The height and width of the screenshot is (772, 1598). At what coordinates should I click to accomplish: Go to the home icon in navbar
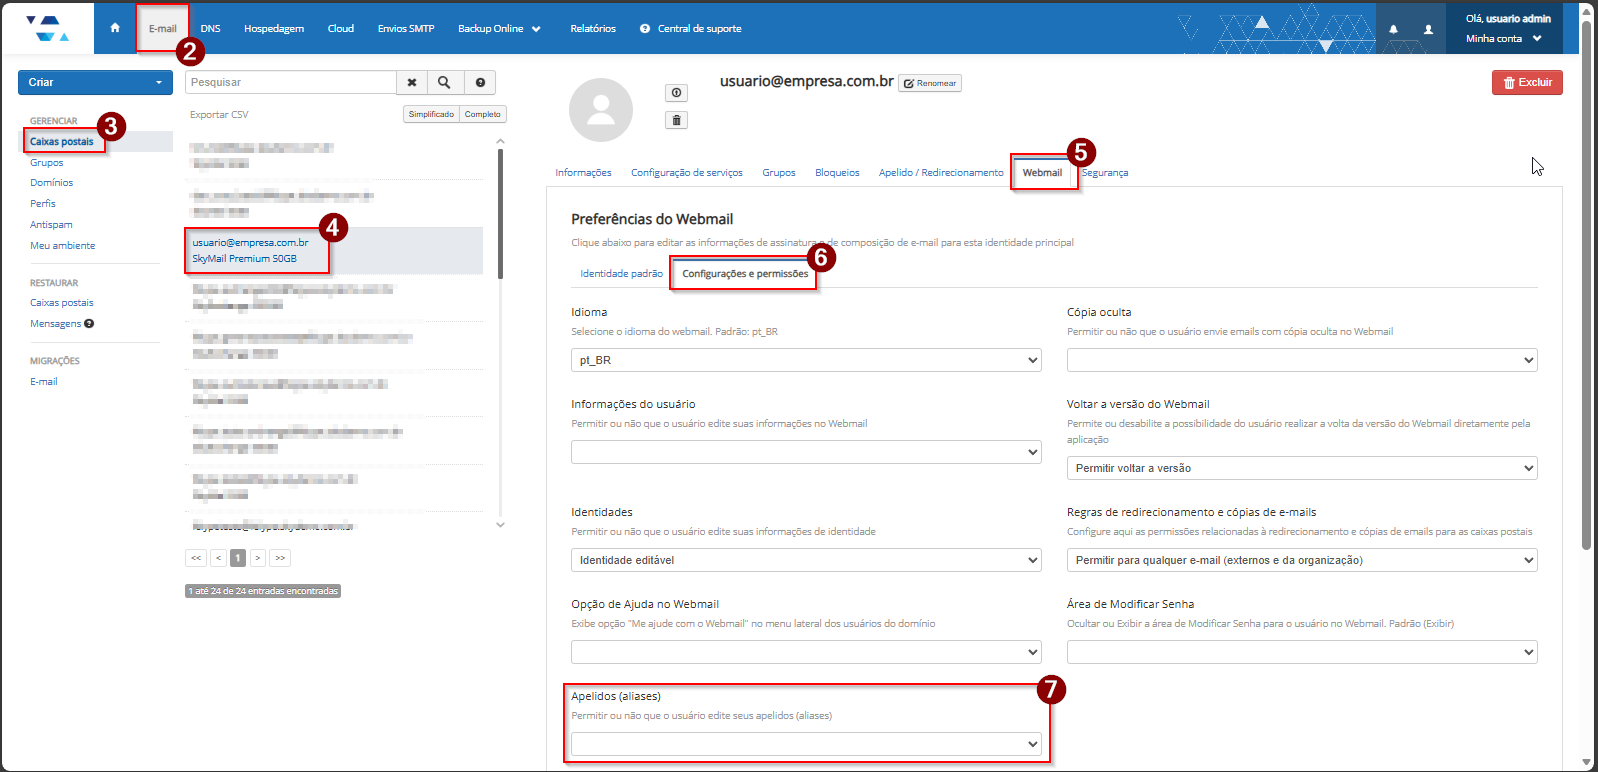115,28
